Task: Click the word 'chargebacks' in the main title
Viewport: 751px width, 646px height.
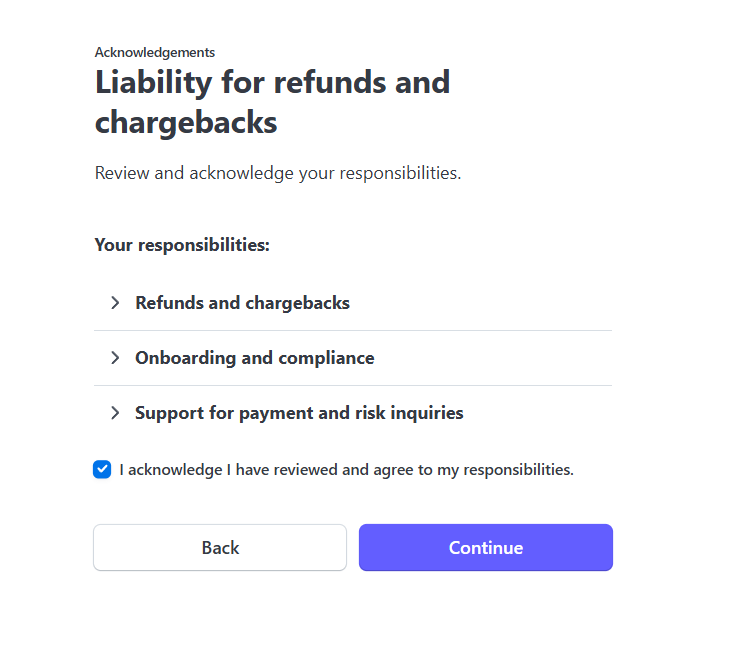Action: click(186, 123)
